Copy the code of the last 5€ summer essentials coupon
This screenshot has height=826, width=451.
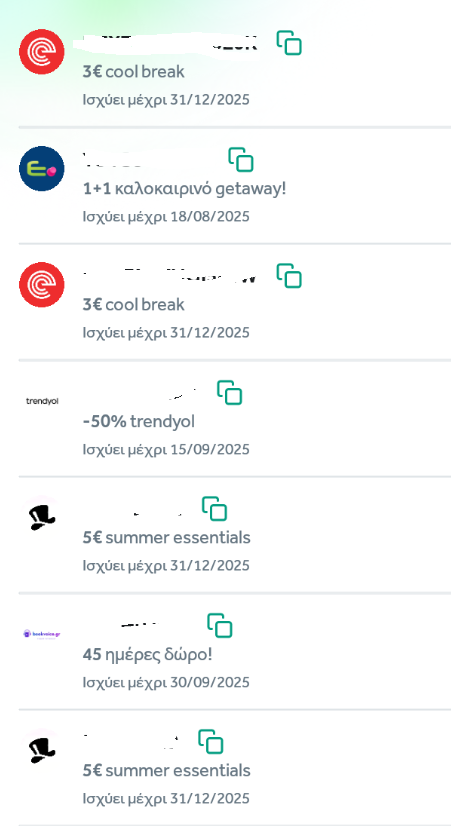211,742
